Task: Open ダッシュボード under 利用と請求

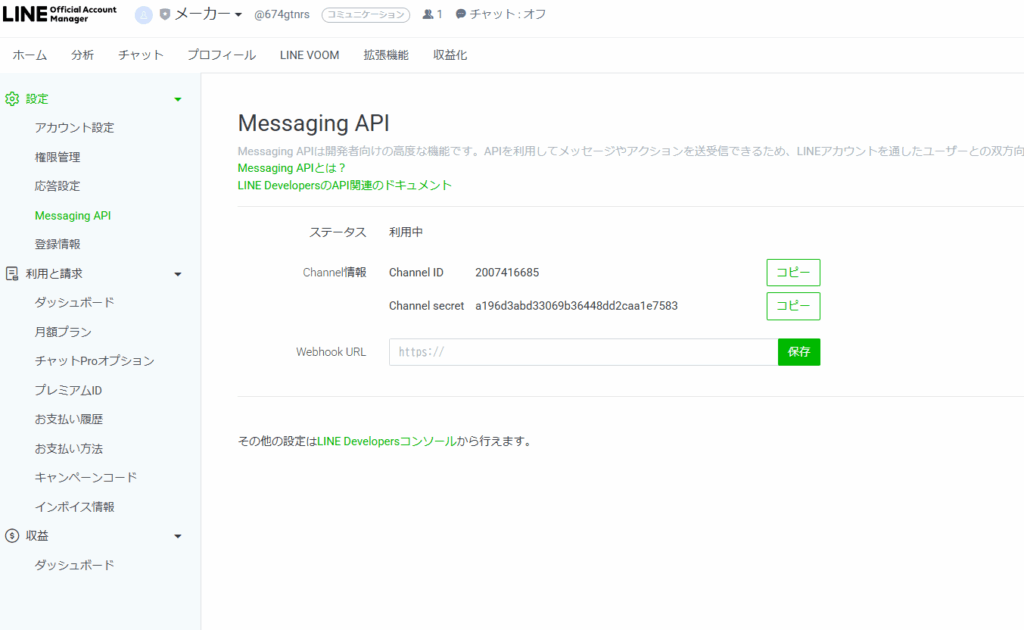Action: click(74, 302)
